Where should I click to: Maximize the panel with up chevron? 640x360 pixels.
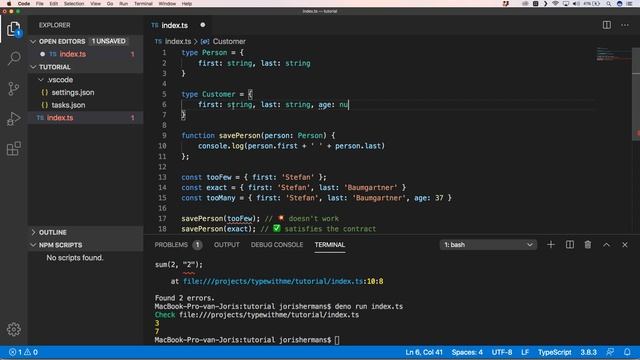tap(607, 244)
